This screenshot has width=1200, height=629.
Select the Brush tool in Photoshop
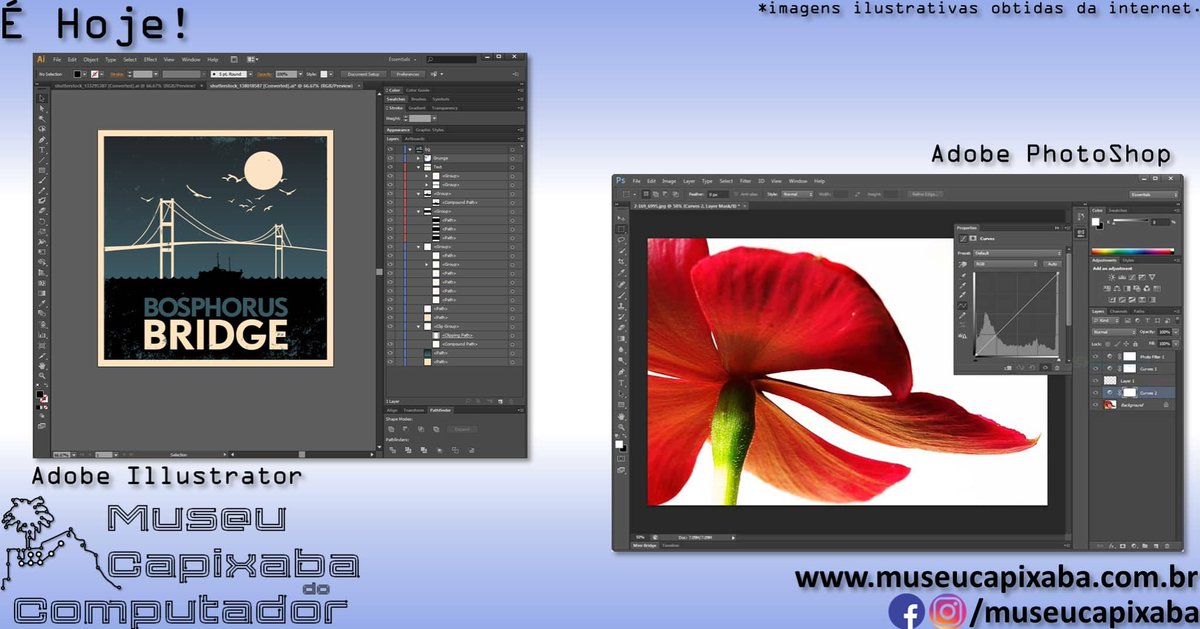(621, 295)
